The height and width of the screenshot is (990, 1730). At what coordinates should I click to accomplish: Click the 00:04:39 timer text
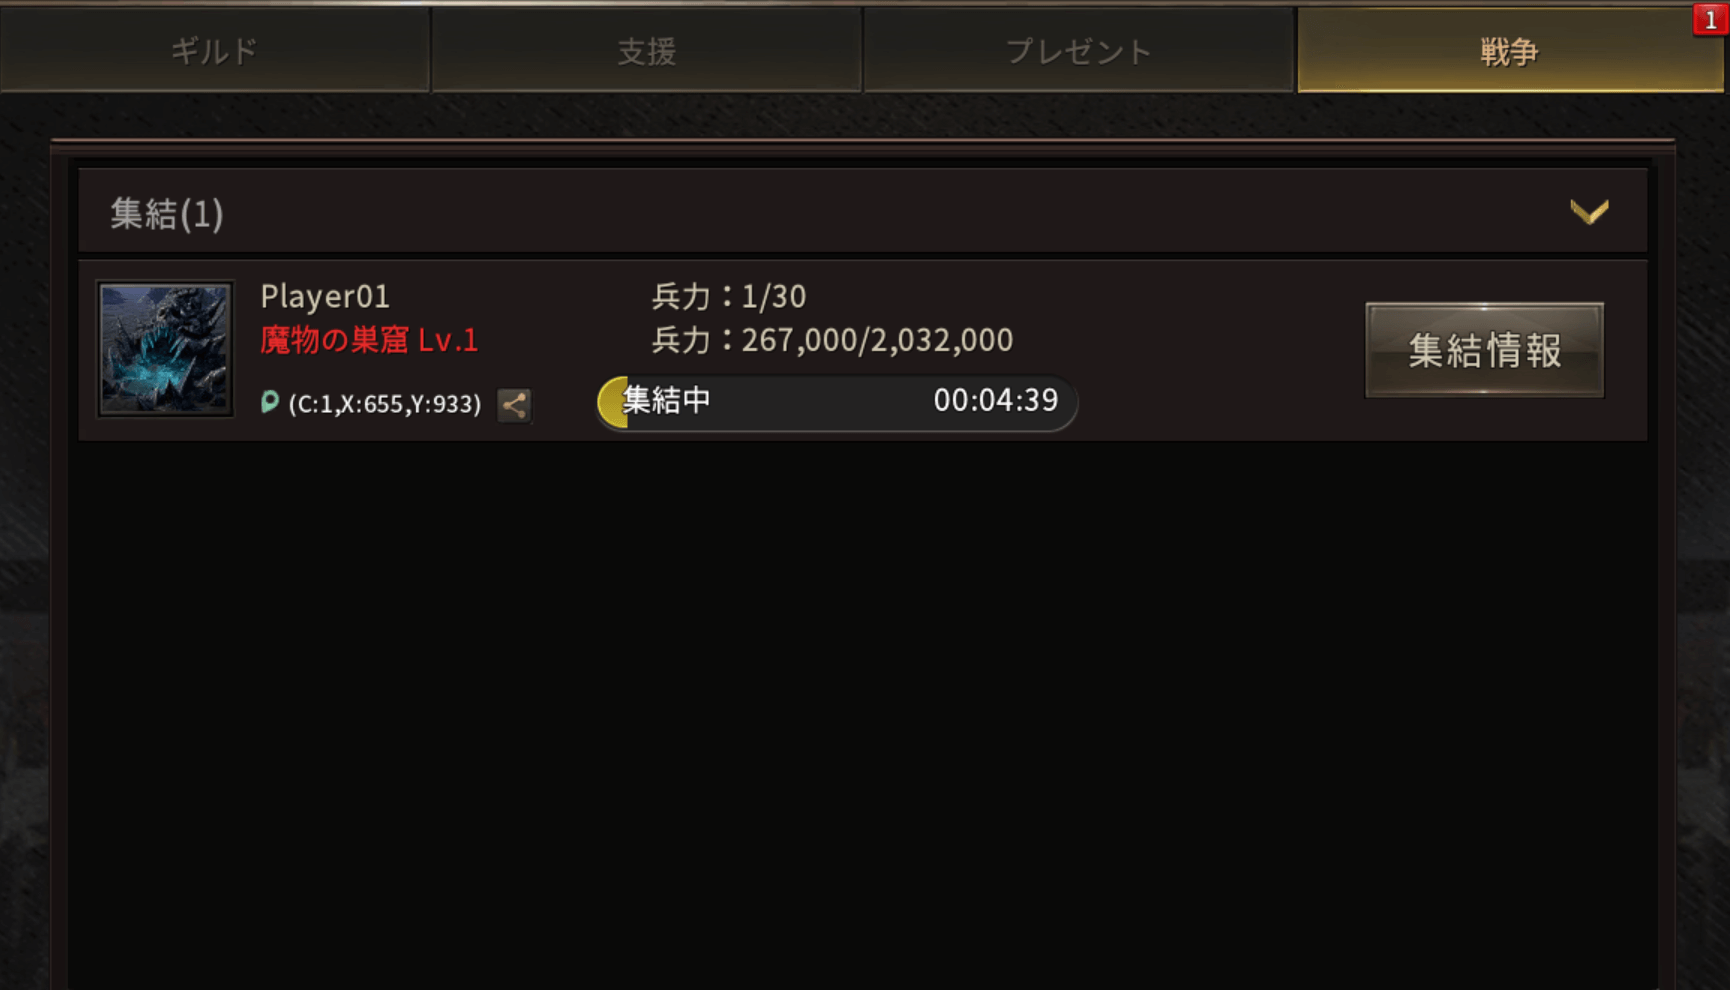coord(995,400)
